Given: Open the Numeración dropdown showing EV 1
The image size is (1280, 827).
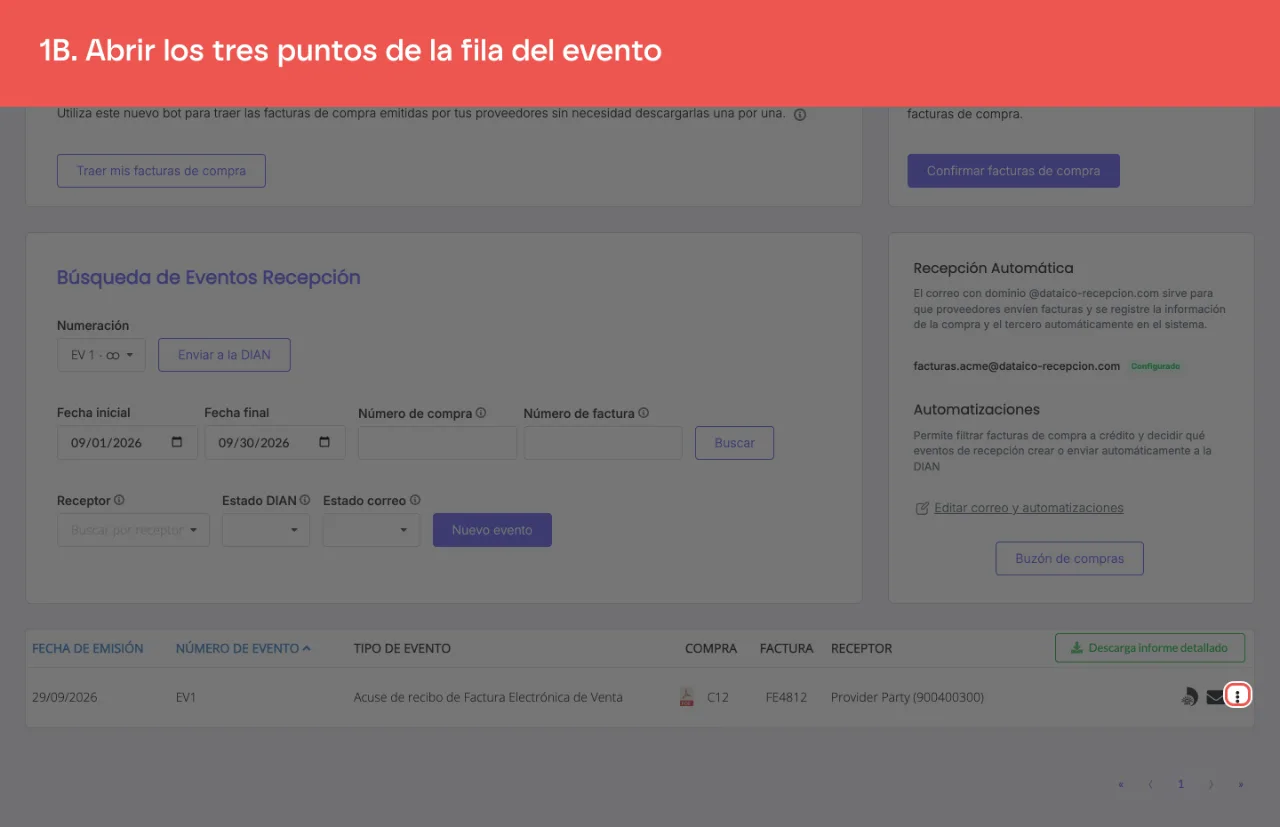Looking at the screenshot, I should (x=102, y=355).
